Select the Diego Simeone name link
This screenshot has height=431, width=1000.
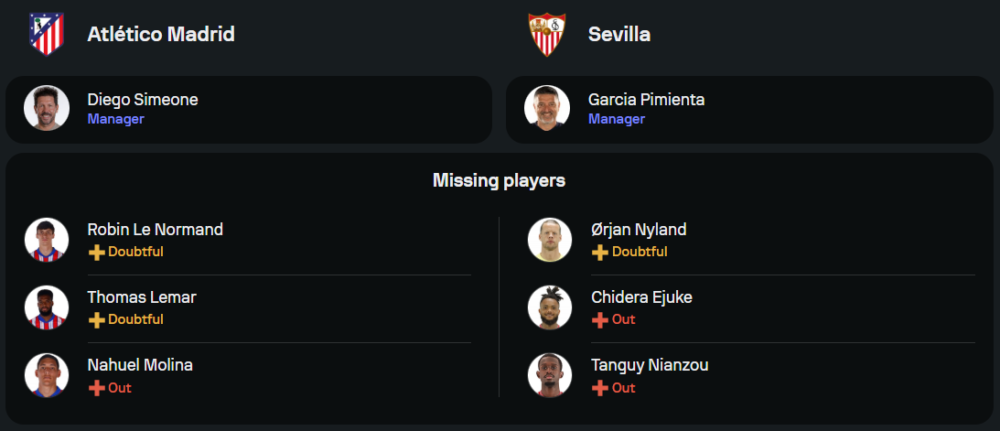pyautogui.click(x=142, y=99)
